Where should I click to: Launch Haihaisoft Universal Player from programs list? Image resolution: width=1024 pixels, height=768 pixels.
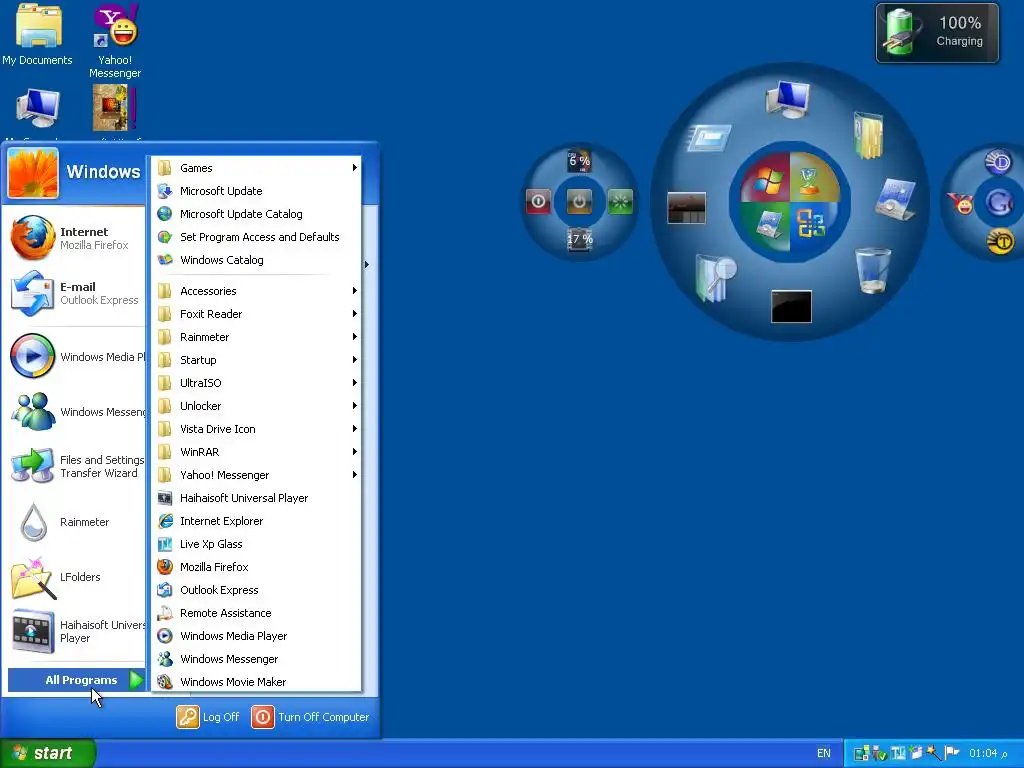257,498
